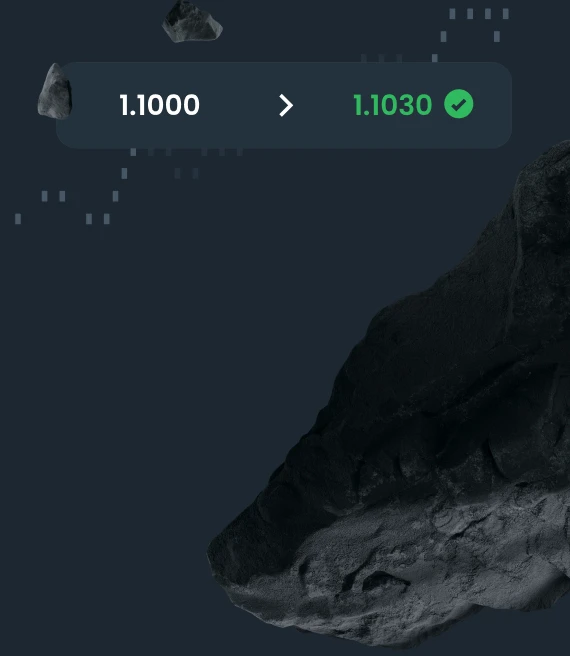Screen dimensions: 570x656
Task: Click the row of four pixel dots top right
Action: pyautogui.click(x=479, y=14)
